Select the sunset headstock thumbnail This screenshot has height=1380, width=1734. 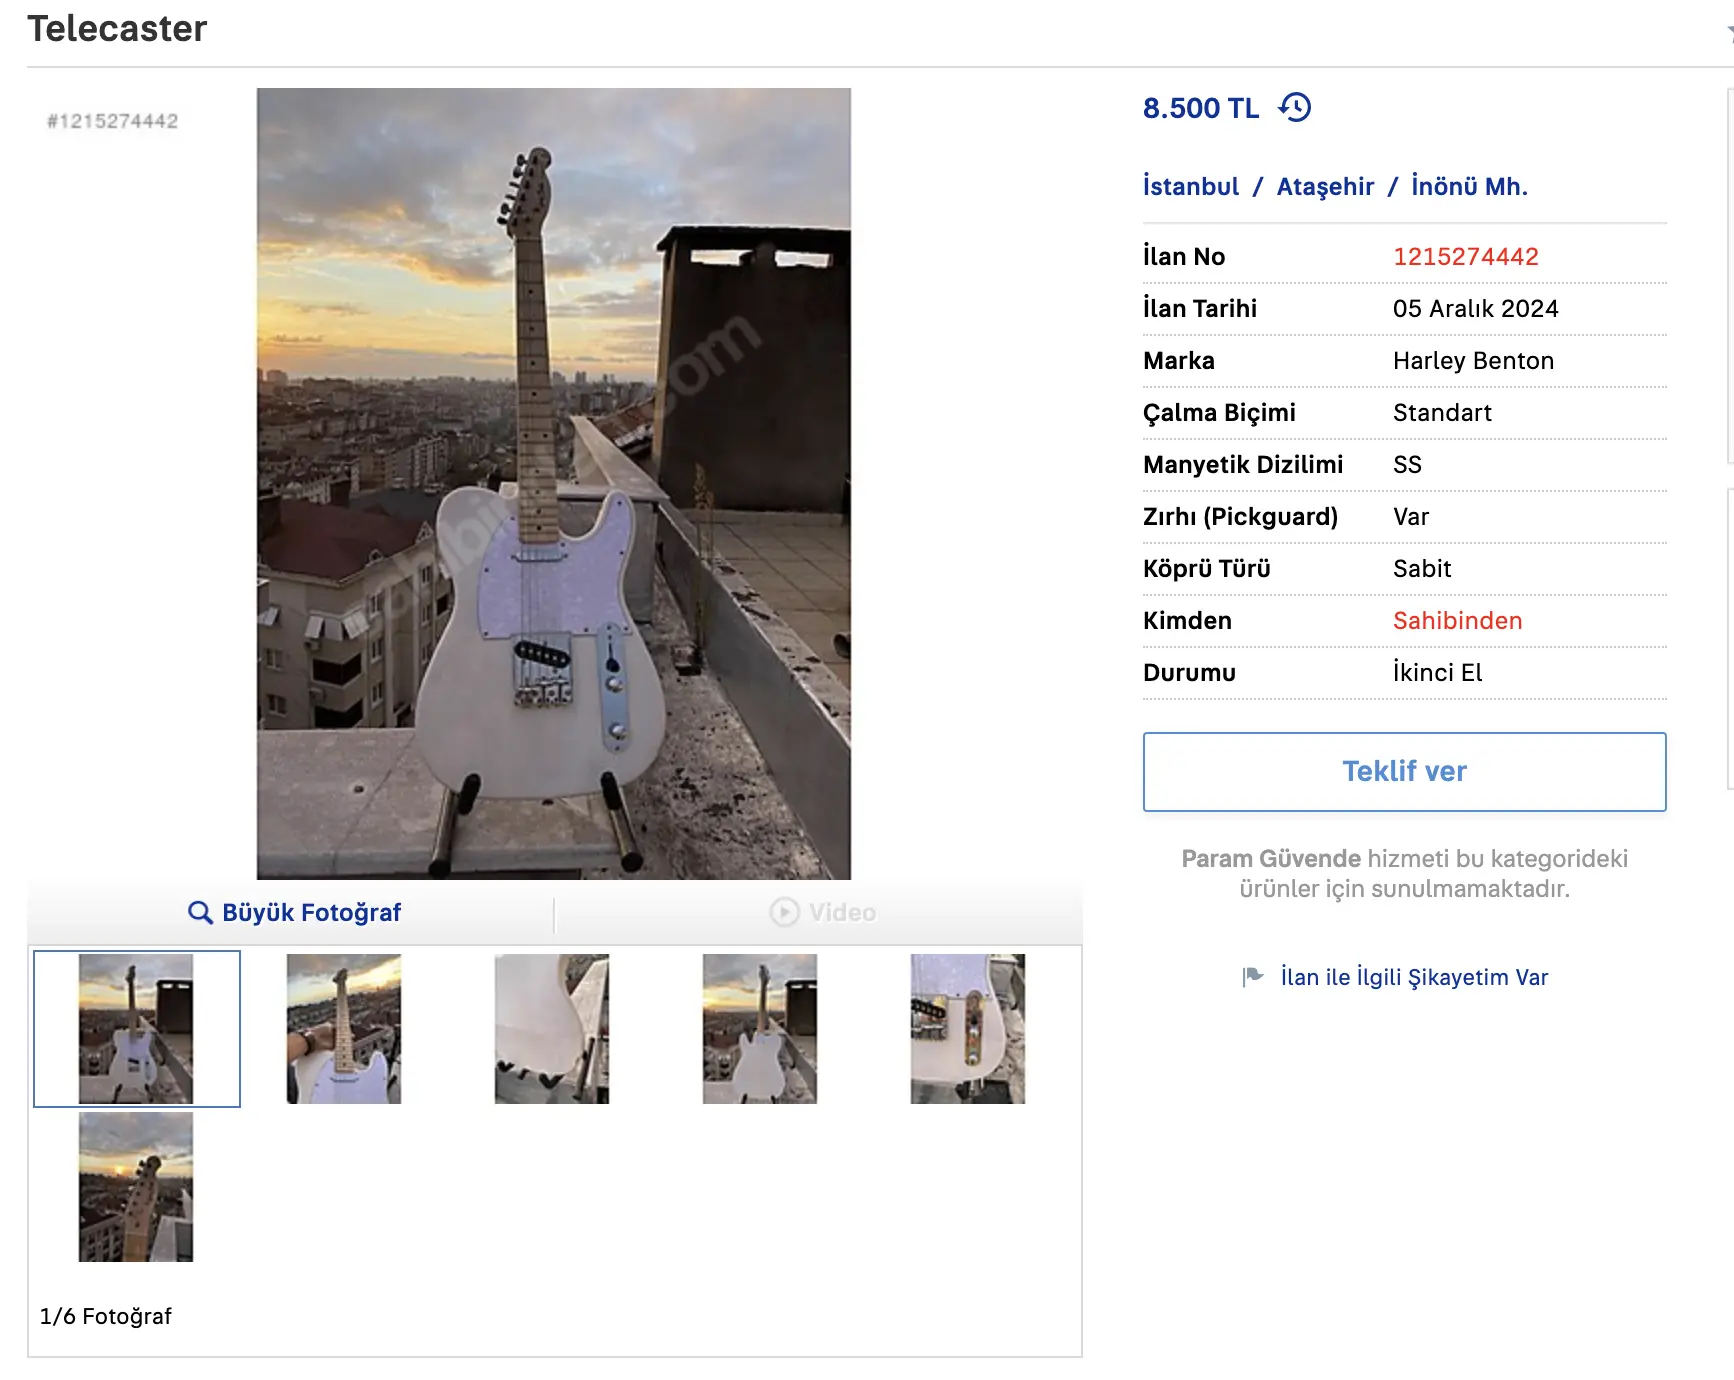coord(135,1186)
